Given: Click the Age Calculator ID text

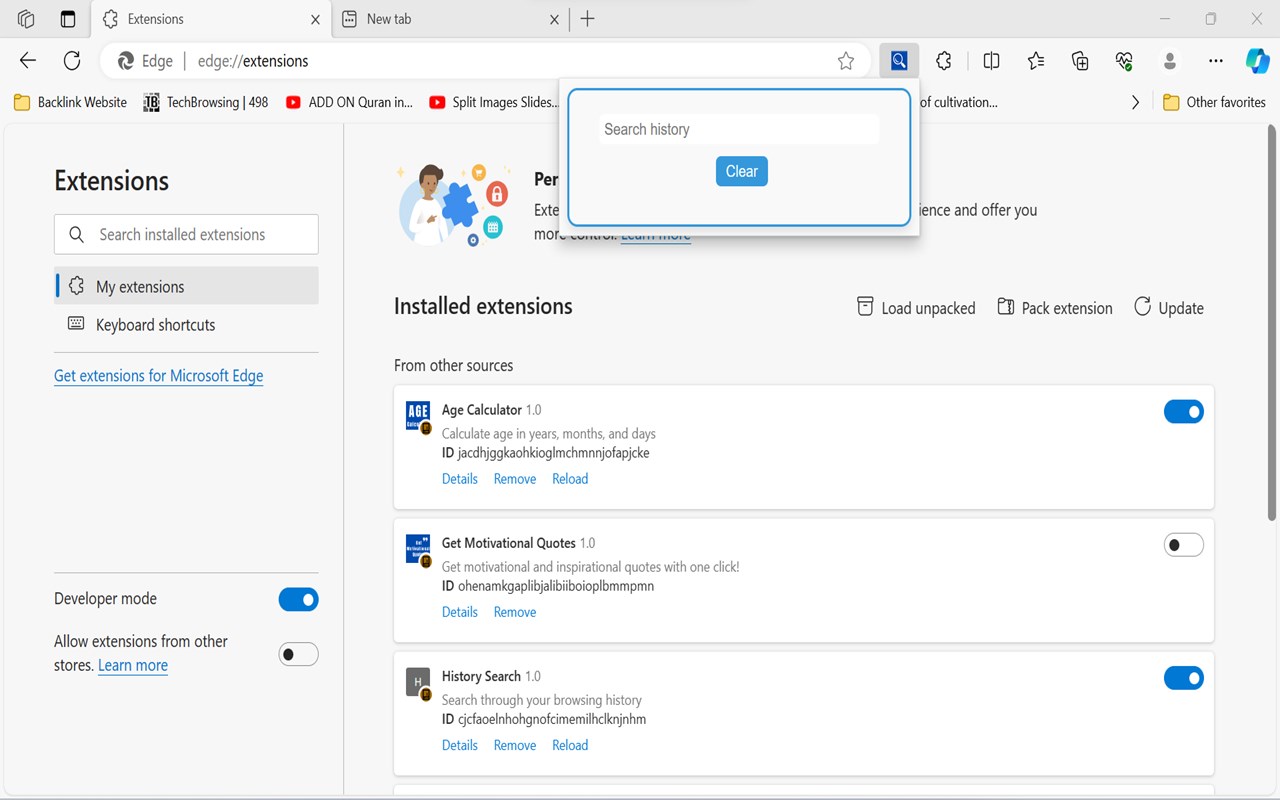Looking at the screenshot, I should pyautogui.click(x=546, y=453).
